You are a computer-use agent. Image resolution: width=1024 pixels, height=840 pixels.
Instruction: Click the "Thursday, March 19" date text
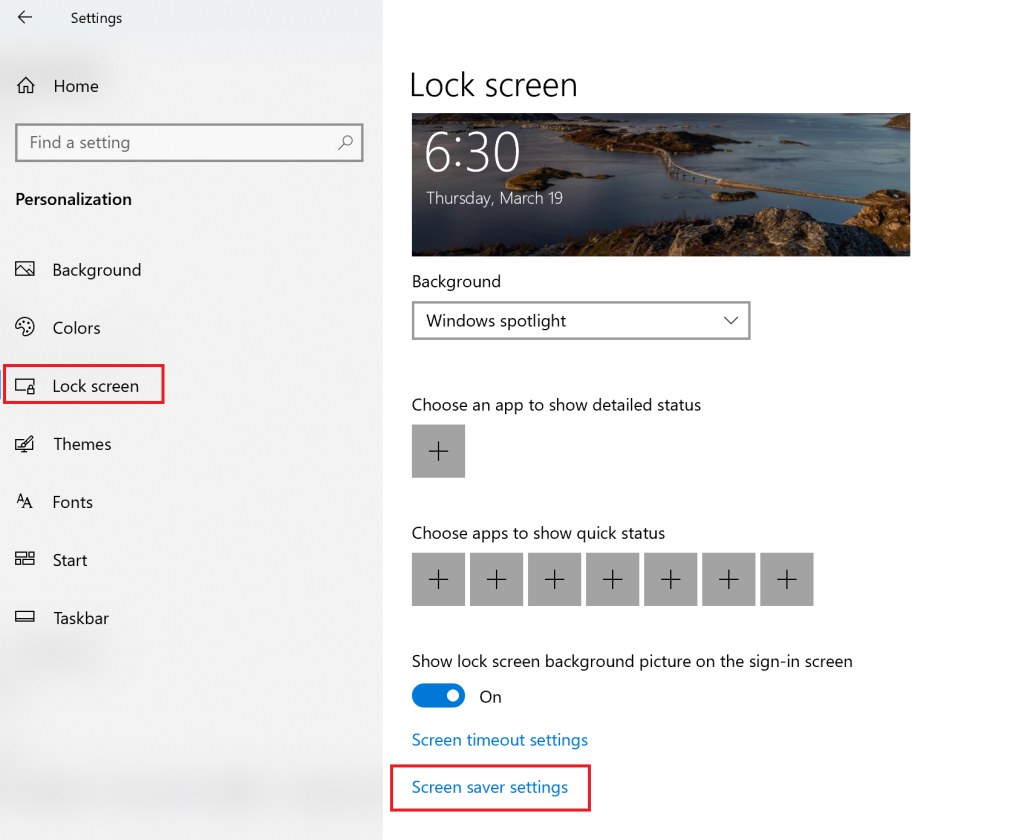(x=494, y=198)
